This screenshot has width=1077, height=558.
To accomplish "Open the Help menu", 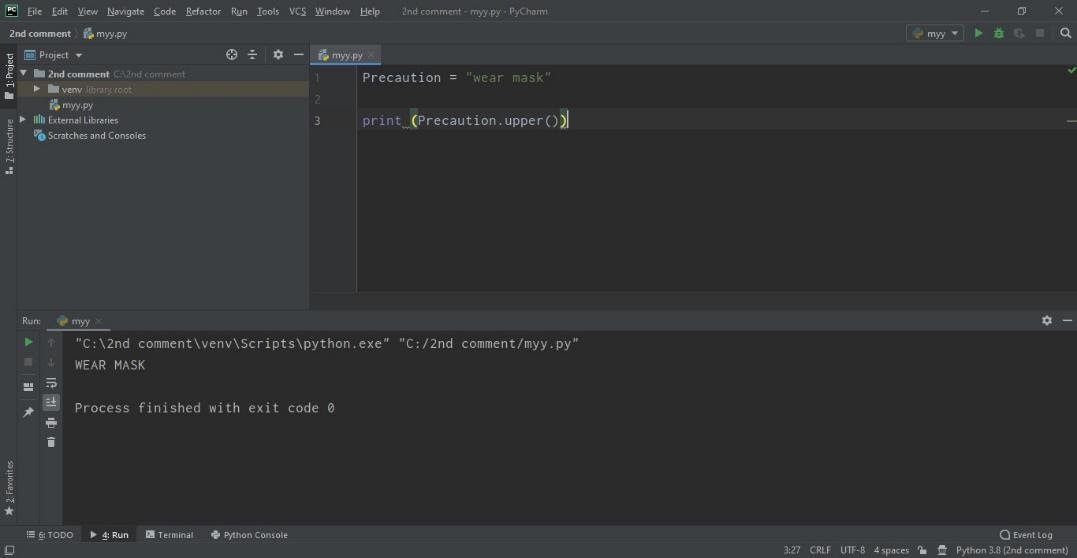I will [x=370, y=12].
